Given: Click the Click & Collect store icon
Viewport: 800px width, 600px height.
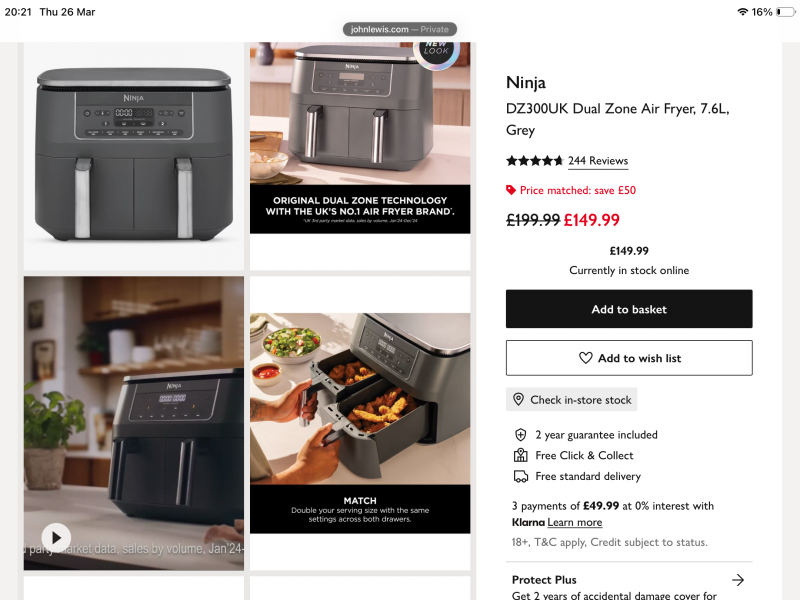Looking at the screenshot, I should [x=520, y=455].
